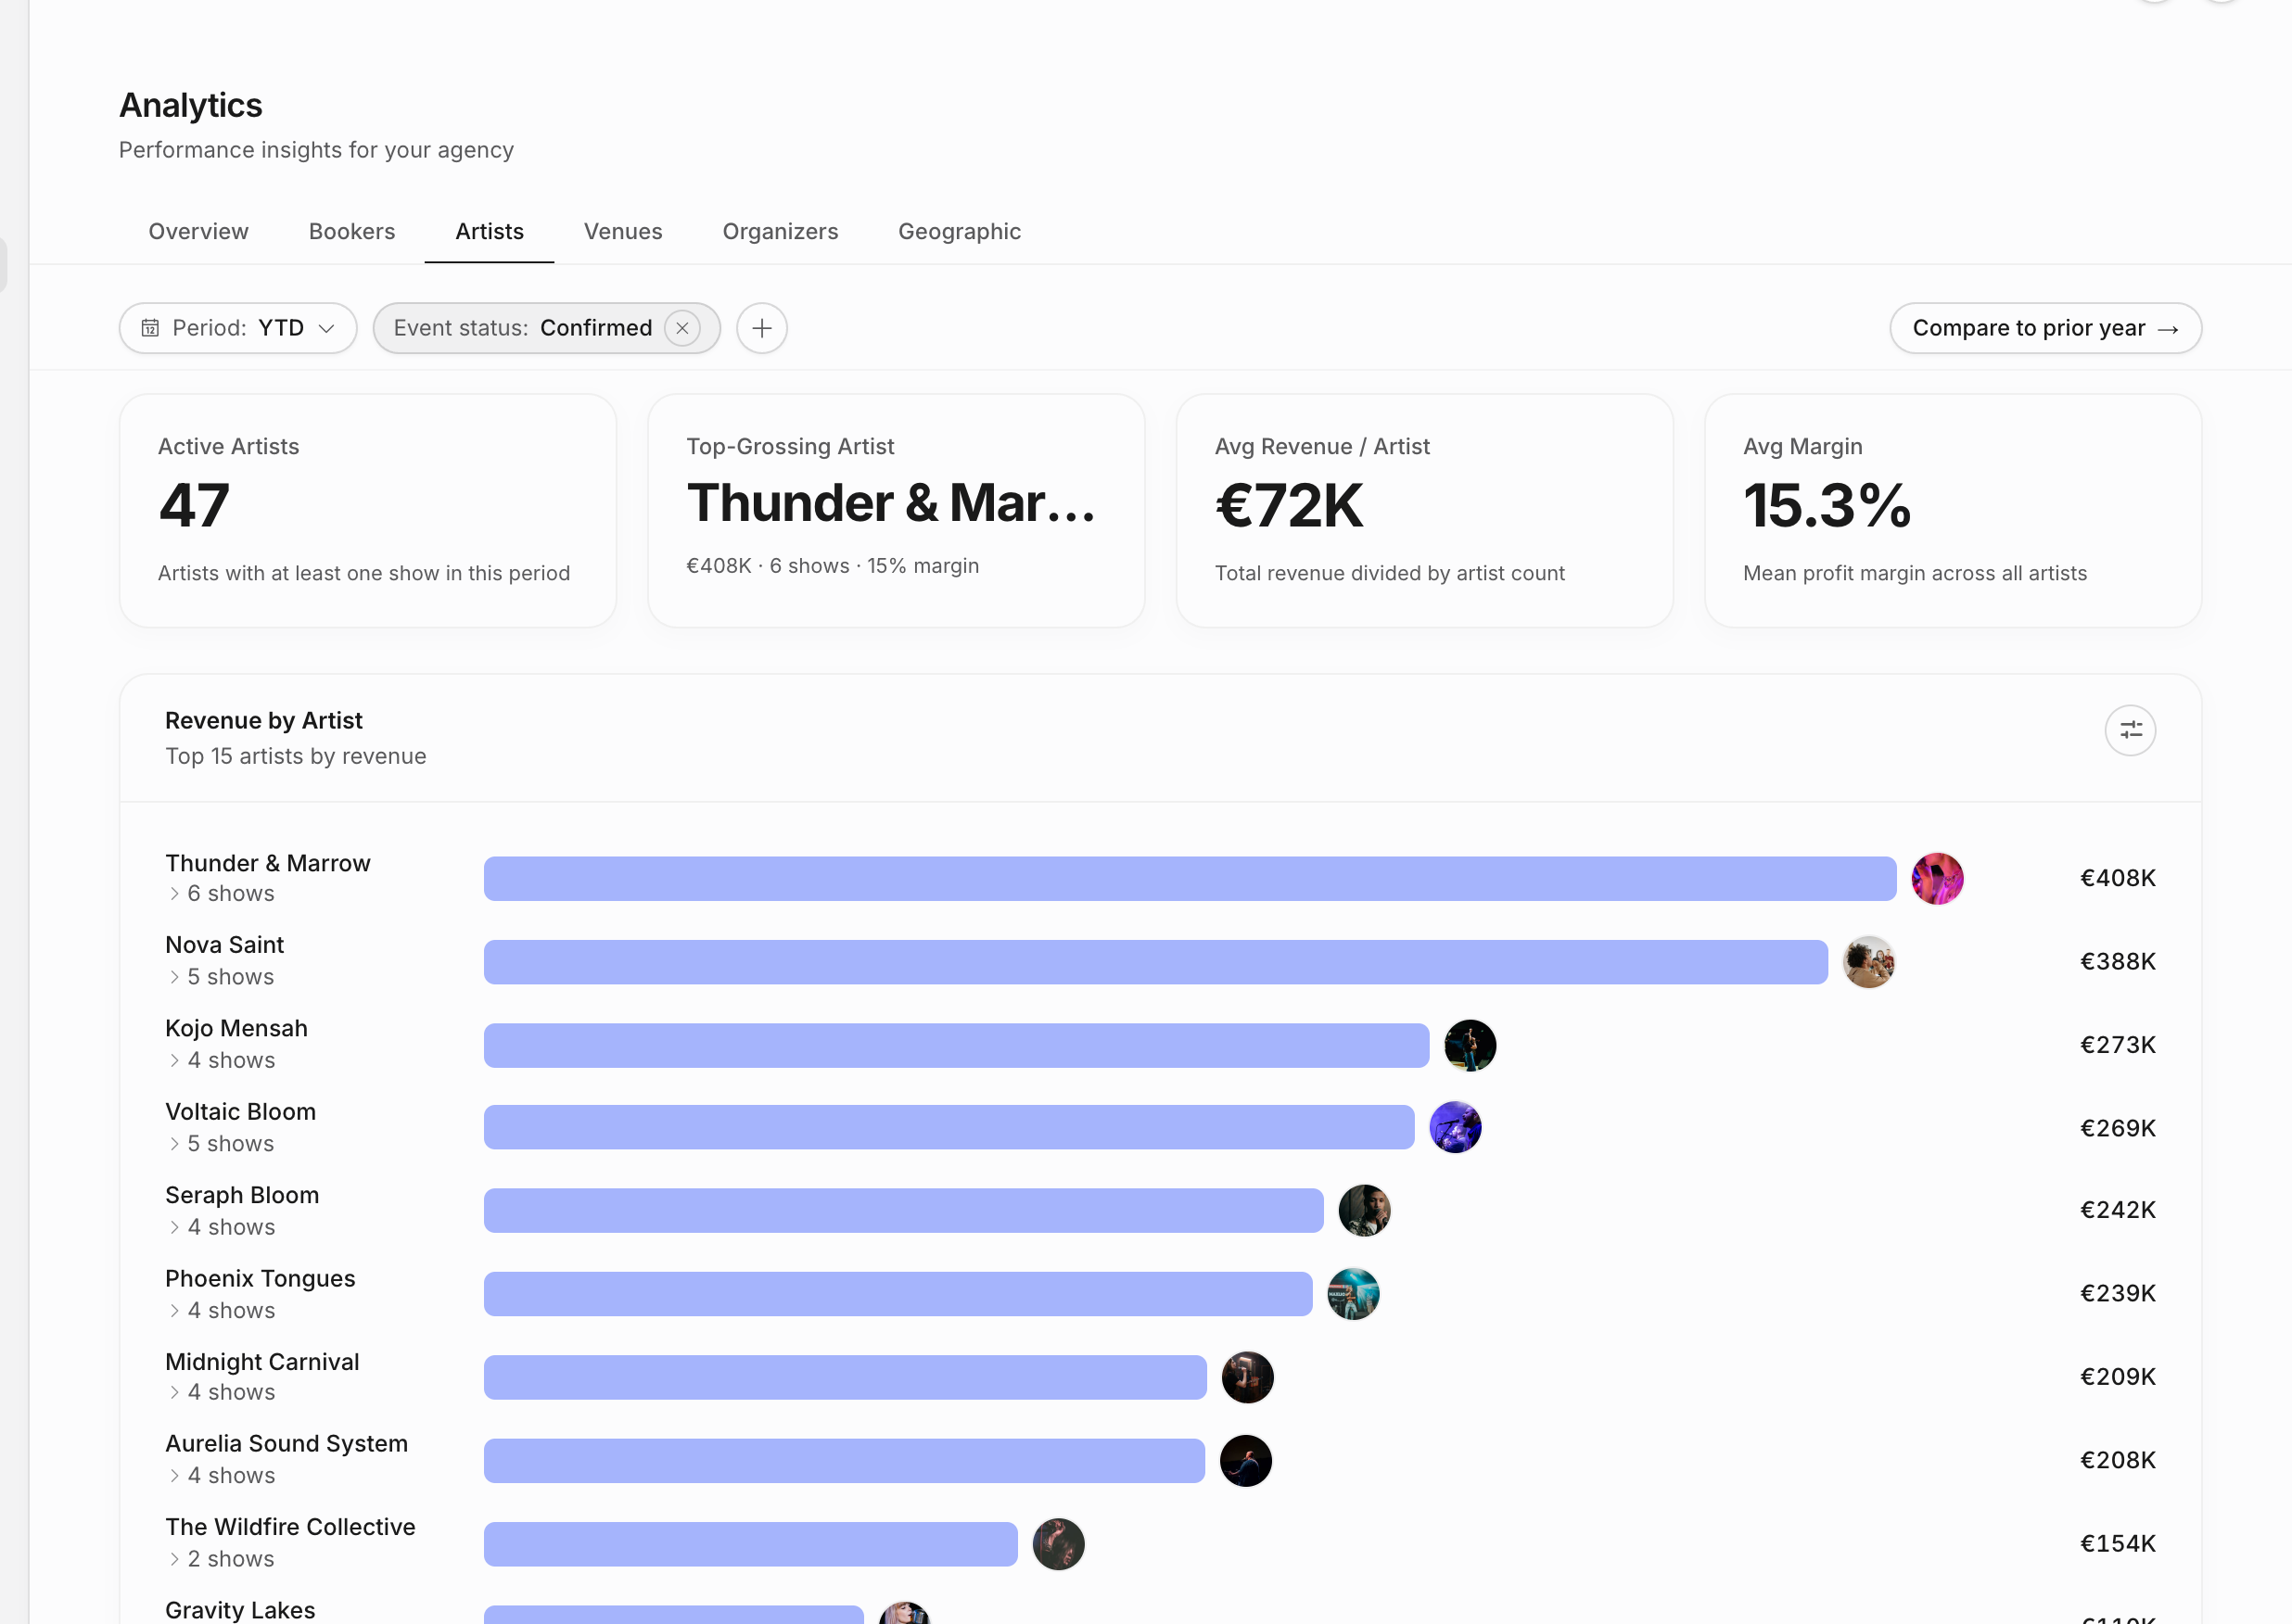The width and height of the screenshot is (2292, 1624).
Task: Click Thunder & Marrow avatar thumbnail
Action: [1937, 878]
